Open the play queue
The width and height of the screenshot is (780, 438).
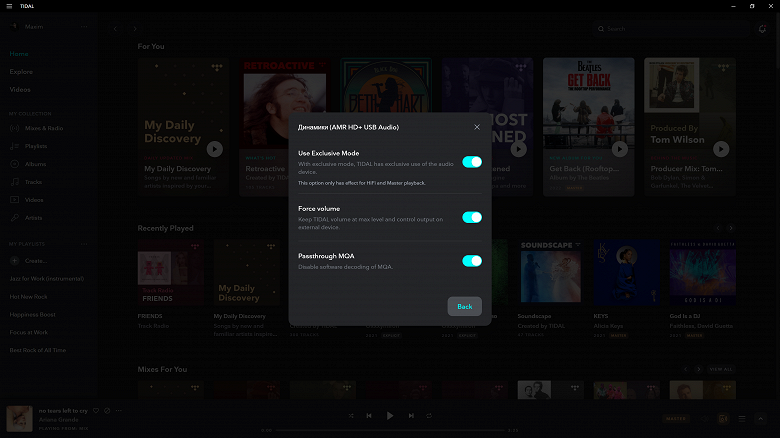[x=742, y=419]
